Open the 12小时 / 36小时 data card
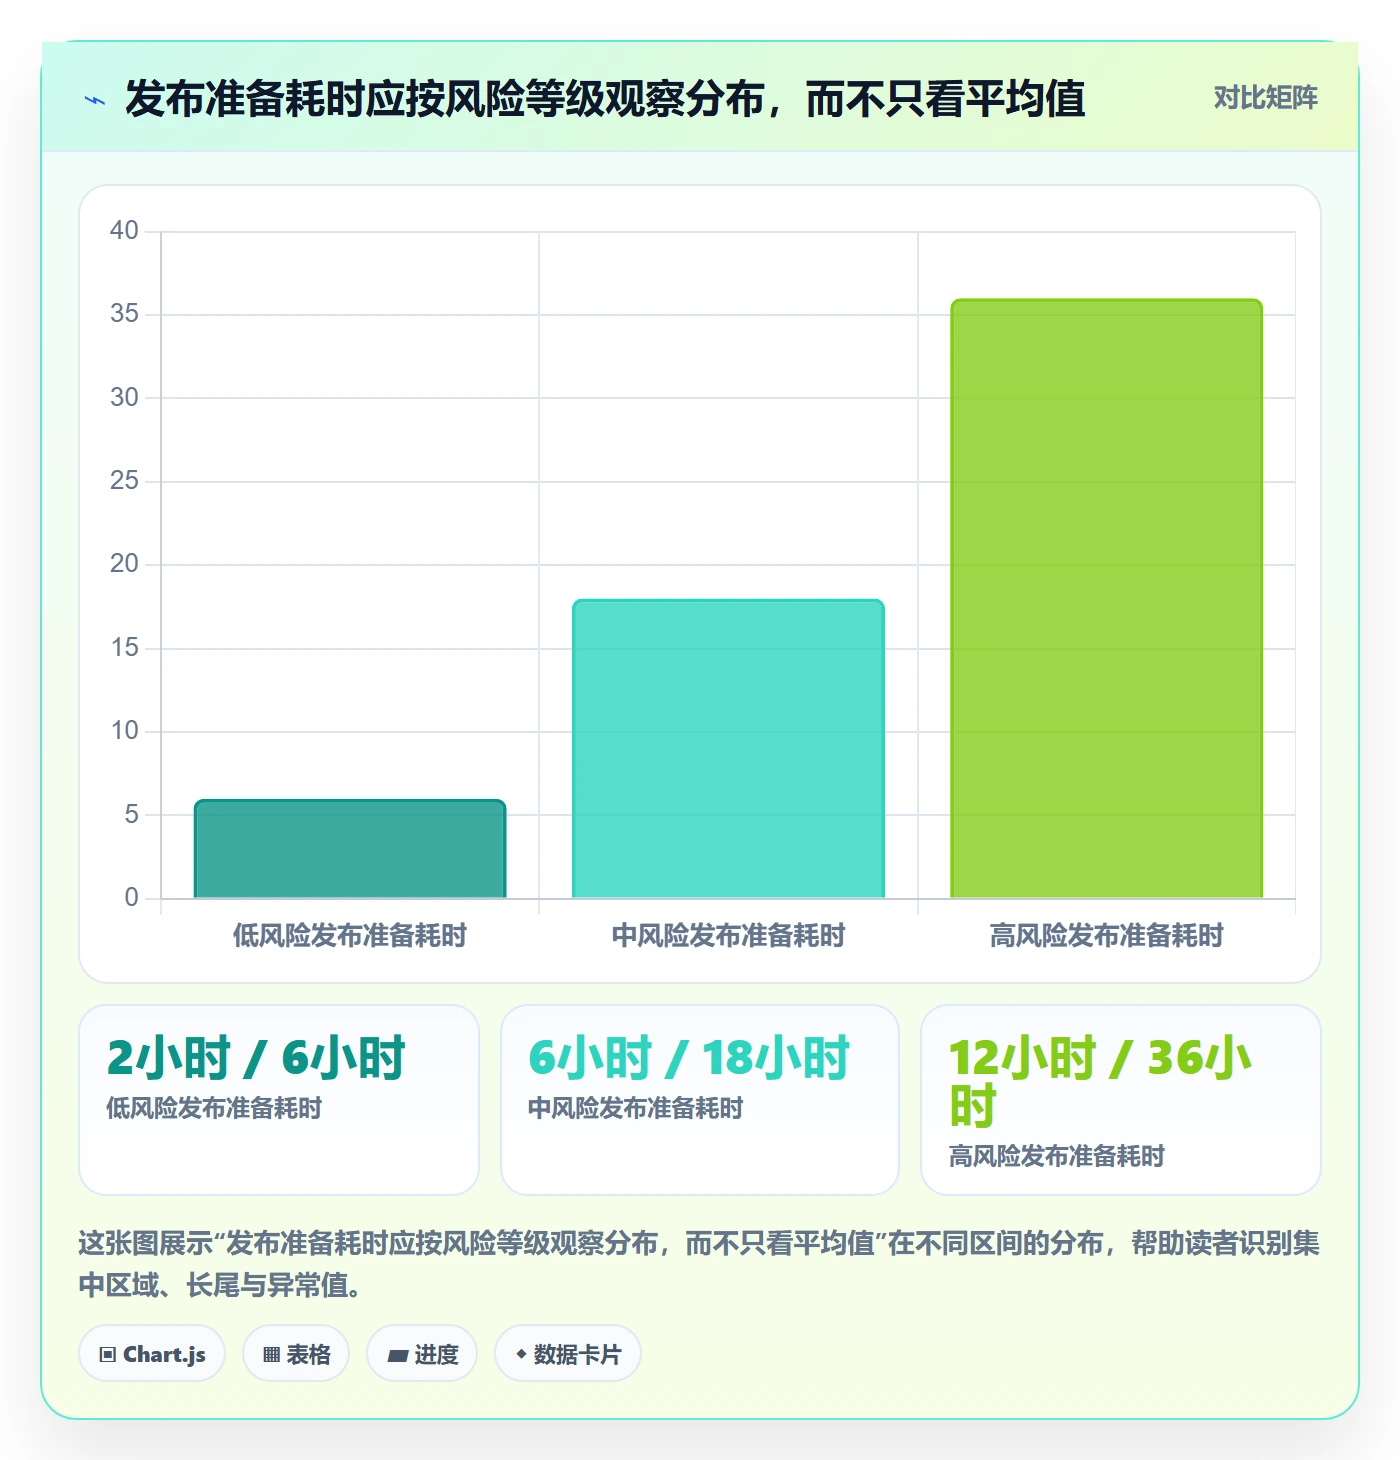Image resolution: width=1400 pixels, height=1460 pixels. click(1121, 1100)
